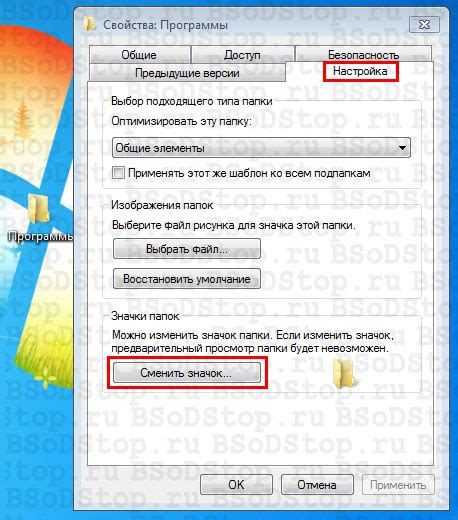
Task: Confirm the dialog with the OK button
Action: click(236, 484)
